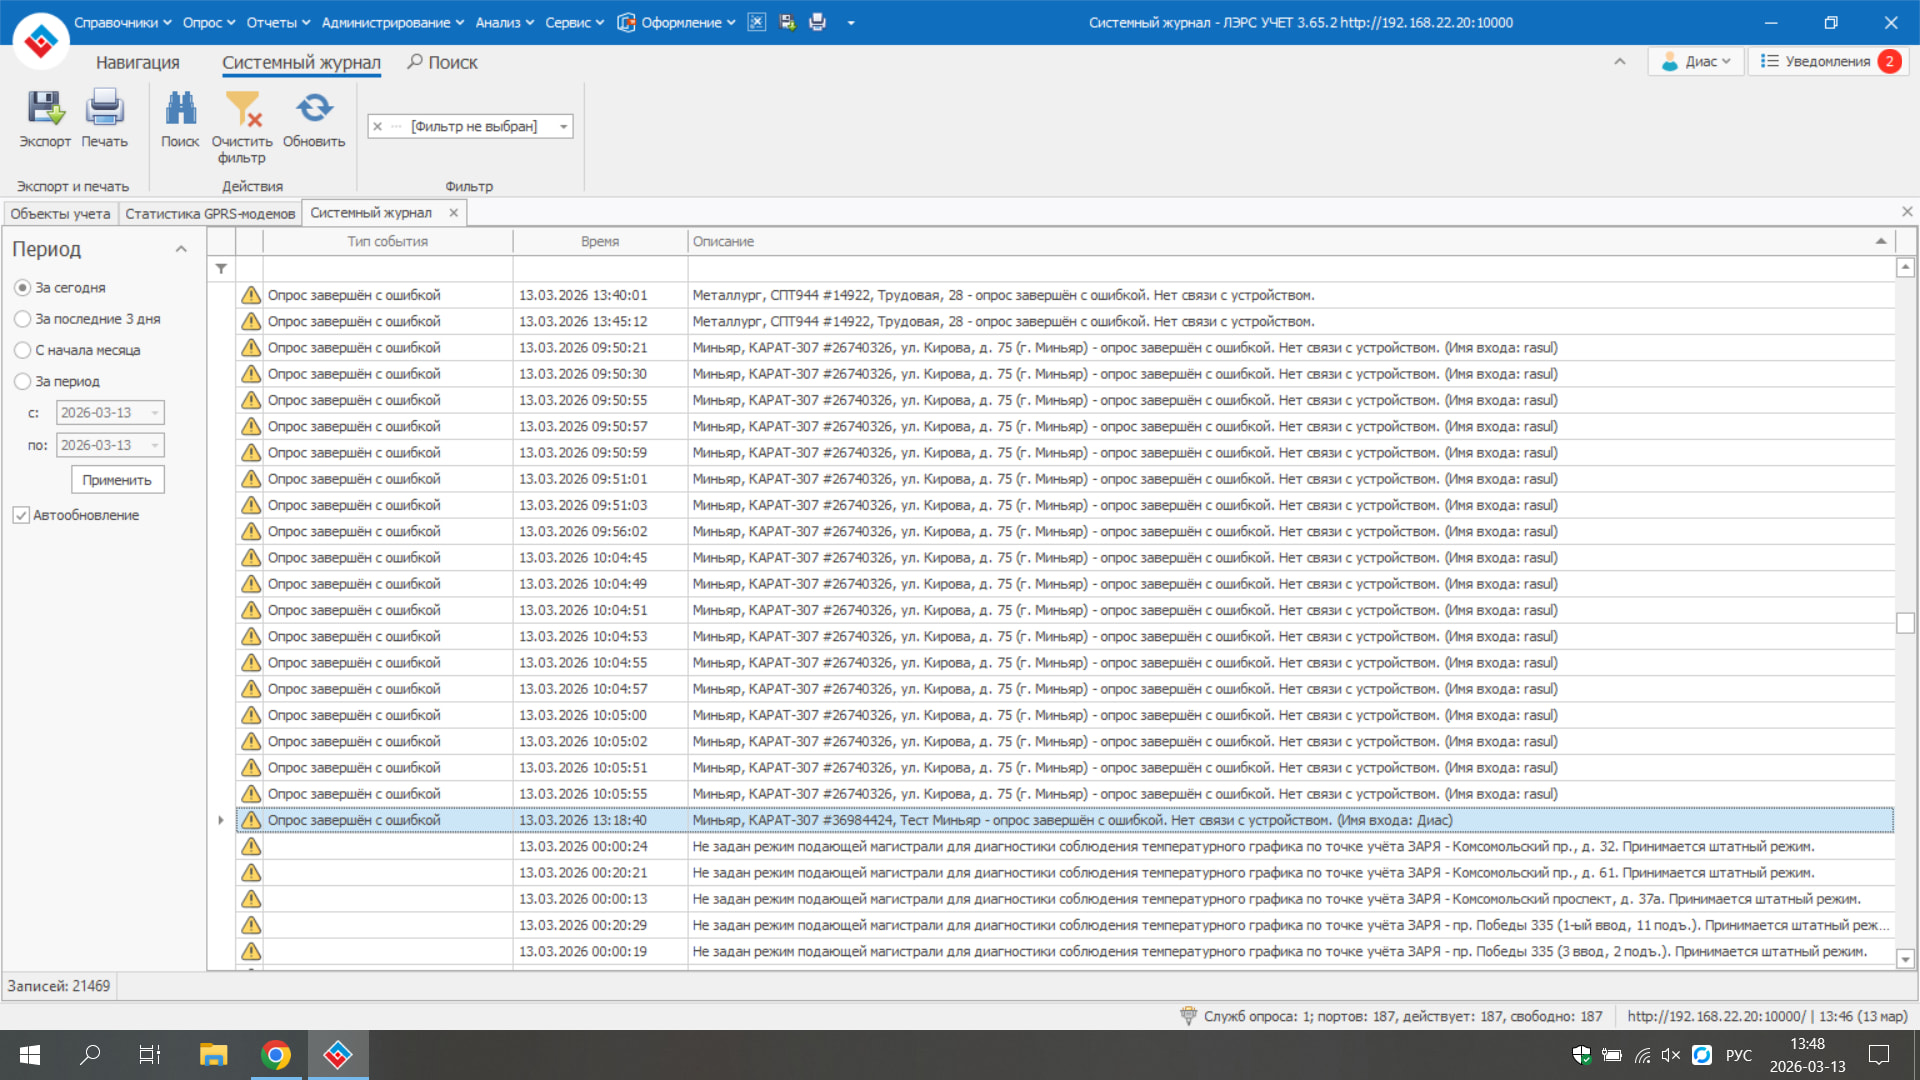Click the vertical scrollbar thumb
This screenshot has width=1920, height=1080.
[1905, 622]
